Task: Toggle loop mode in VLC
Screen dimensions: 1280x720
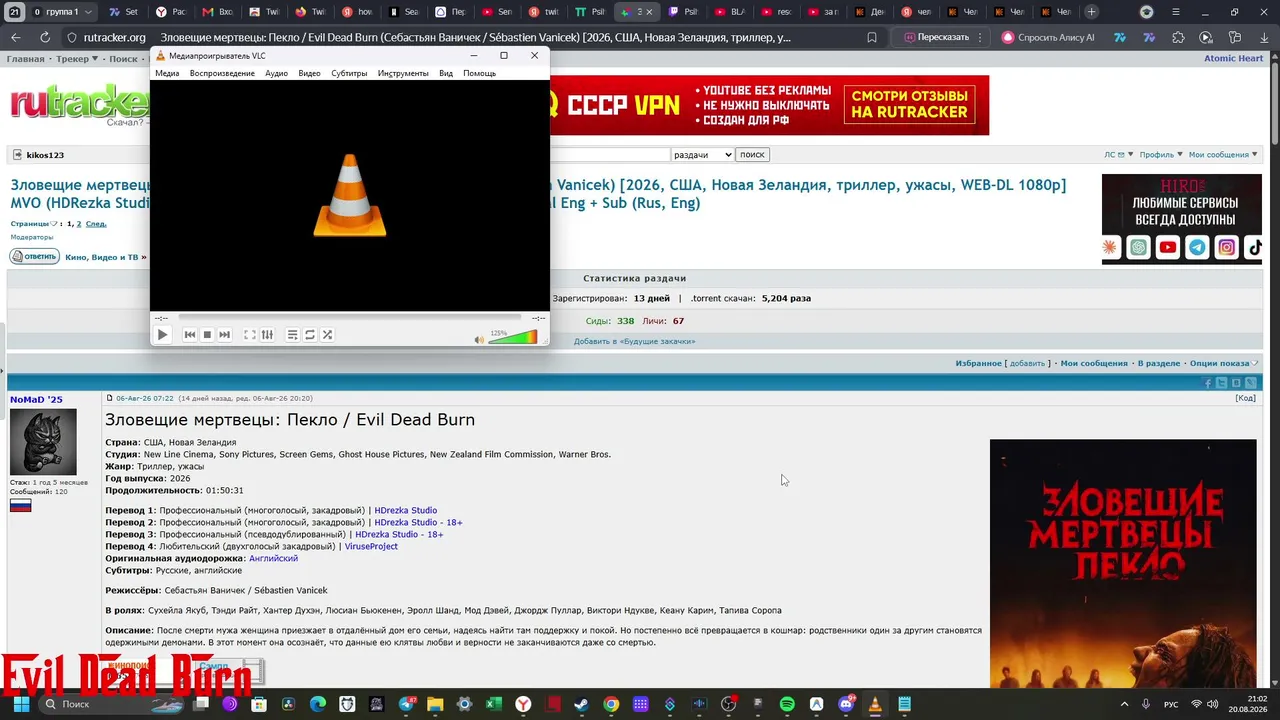Action: pos(310,335)
